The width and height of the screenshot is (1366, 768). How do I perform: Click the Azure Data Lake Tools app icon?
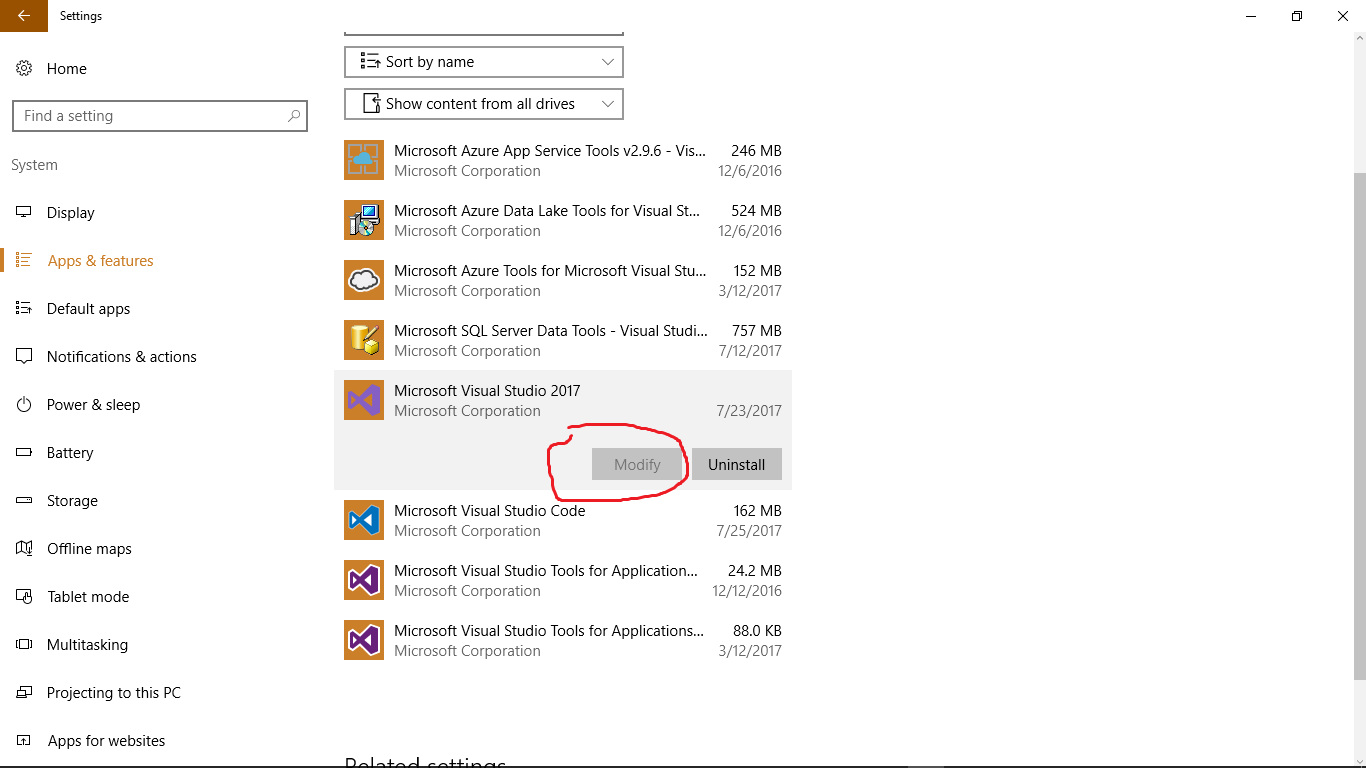[364, 220]
